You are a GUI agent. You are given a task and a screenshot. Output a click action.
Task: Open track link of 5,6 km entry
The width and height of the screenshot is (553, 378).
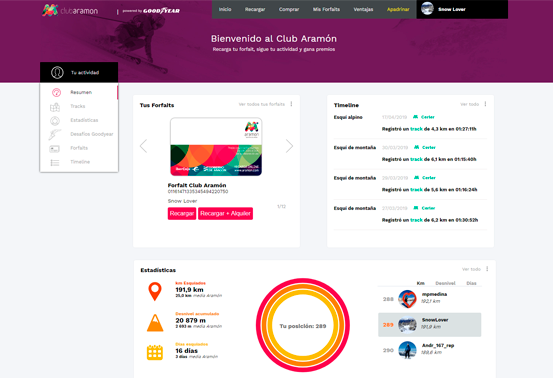pyautogui.click(x=416, y=190)
